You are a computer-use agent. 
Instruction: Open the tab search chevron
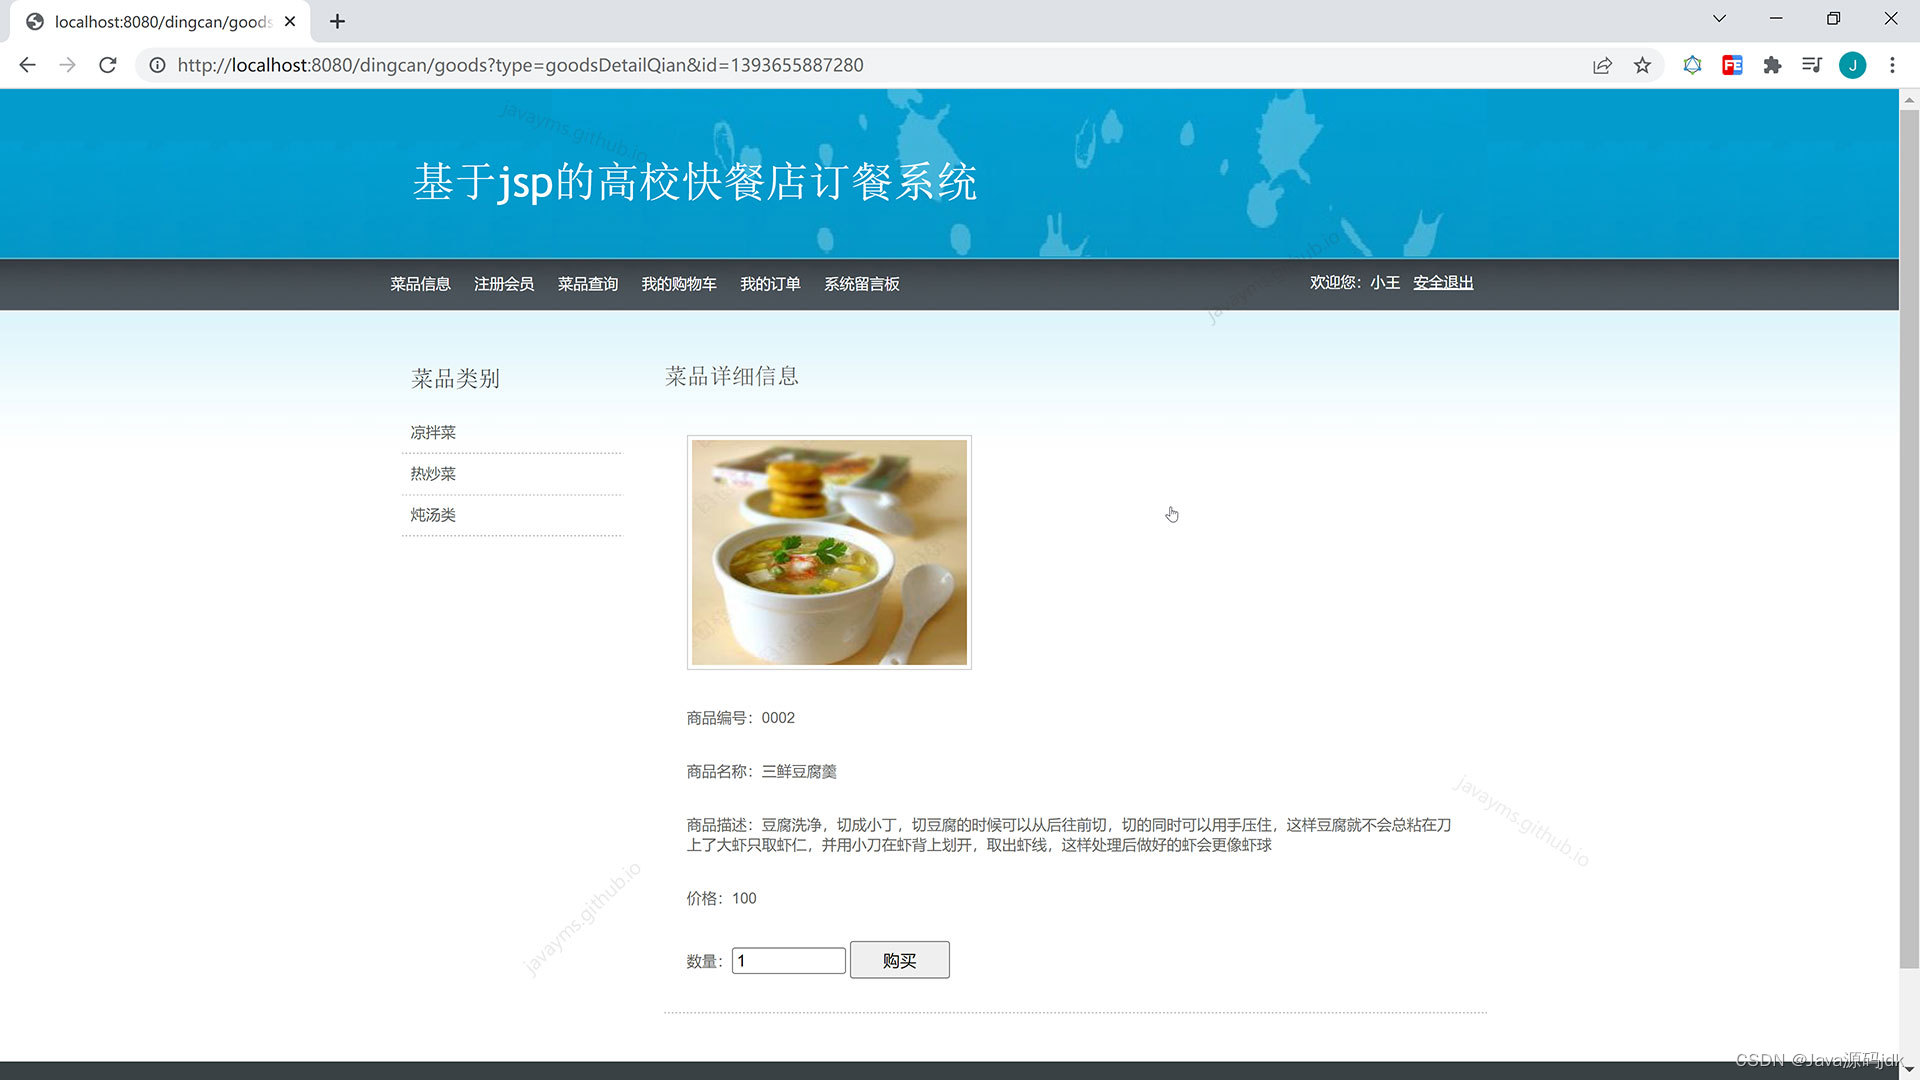[x=1718, y=18]
